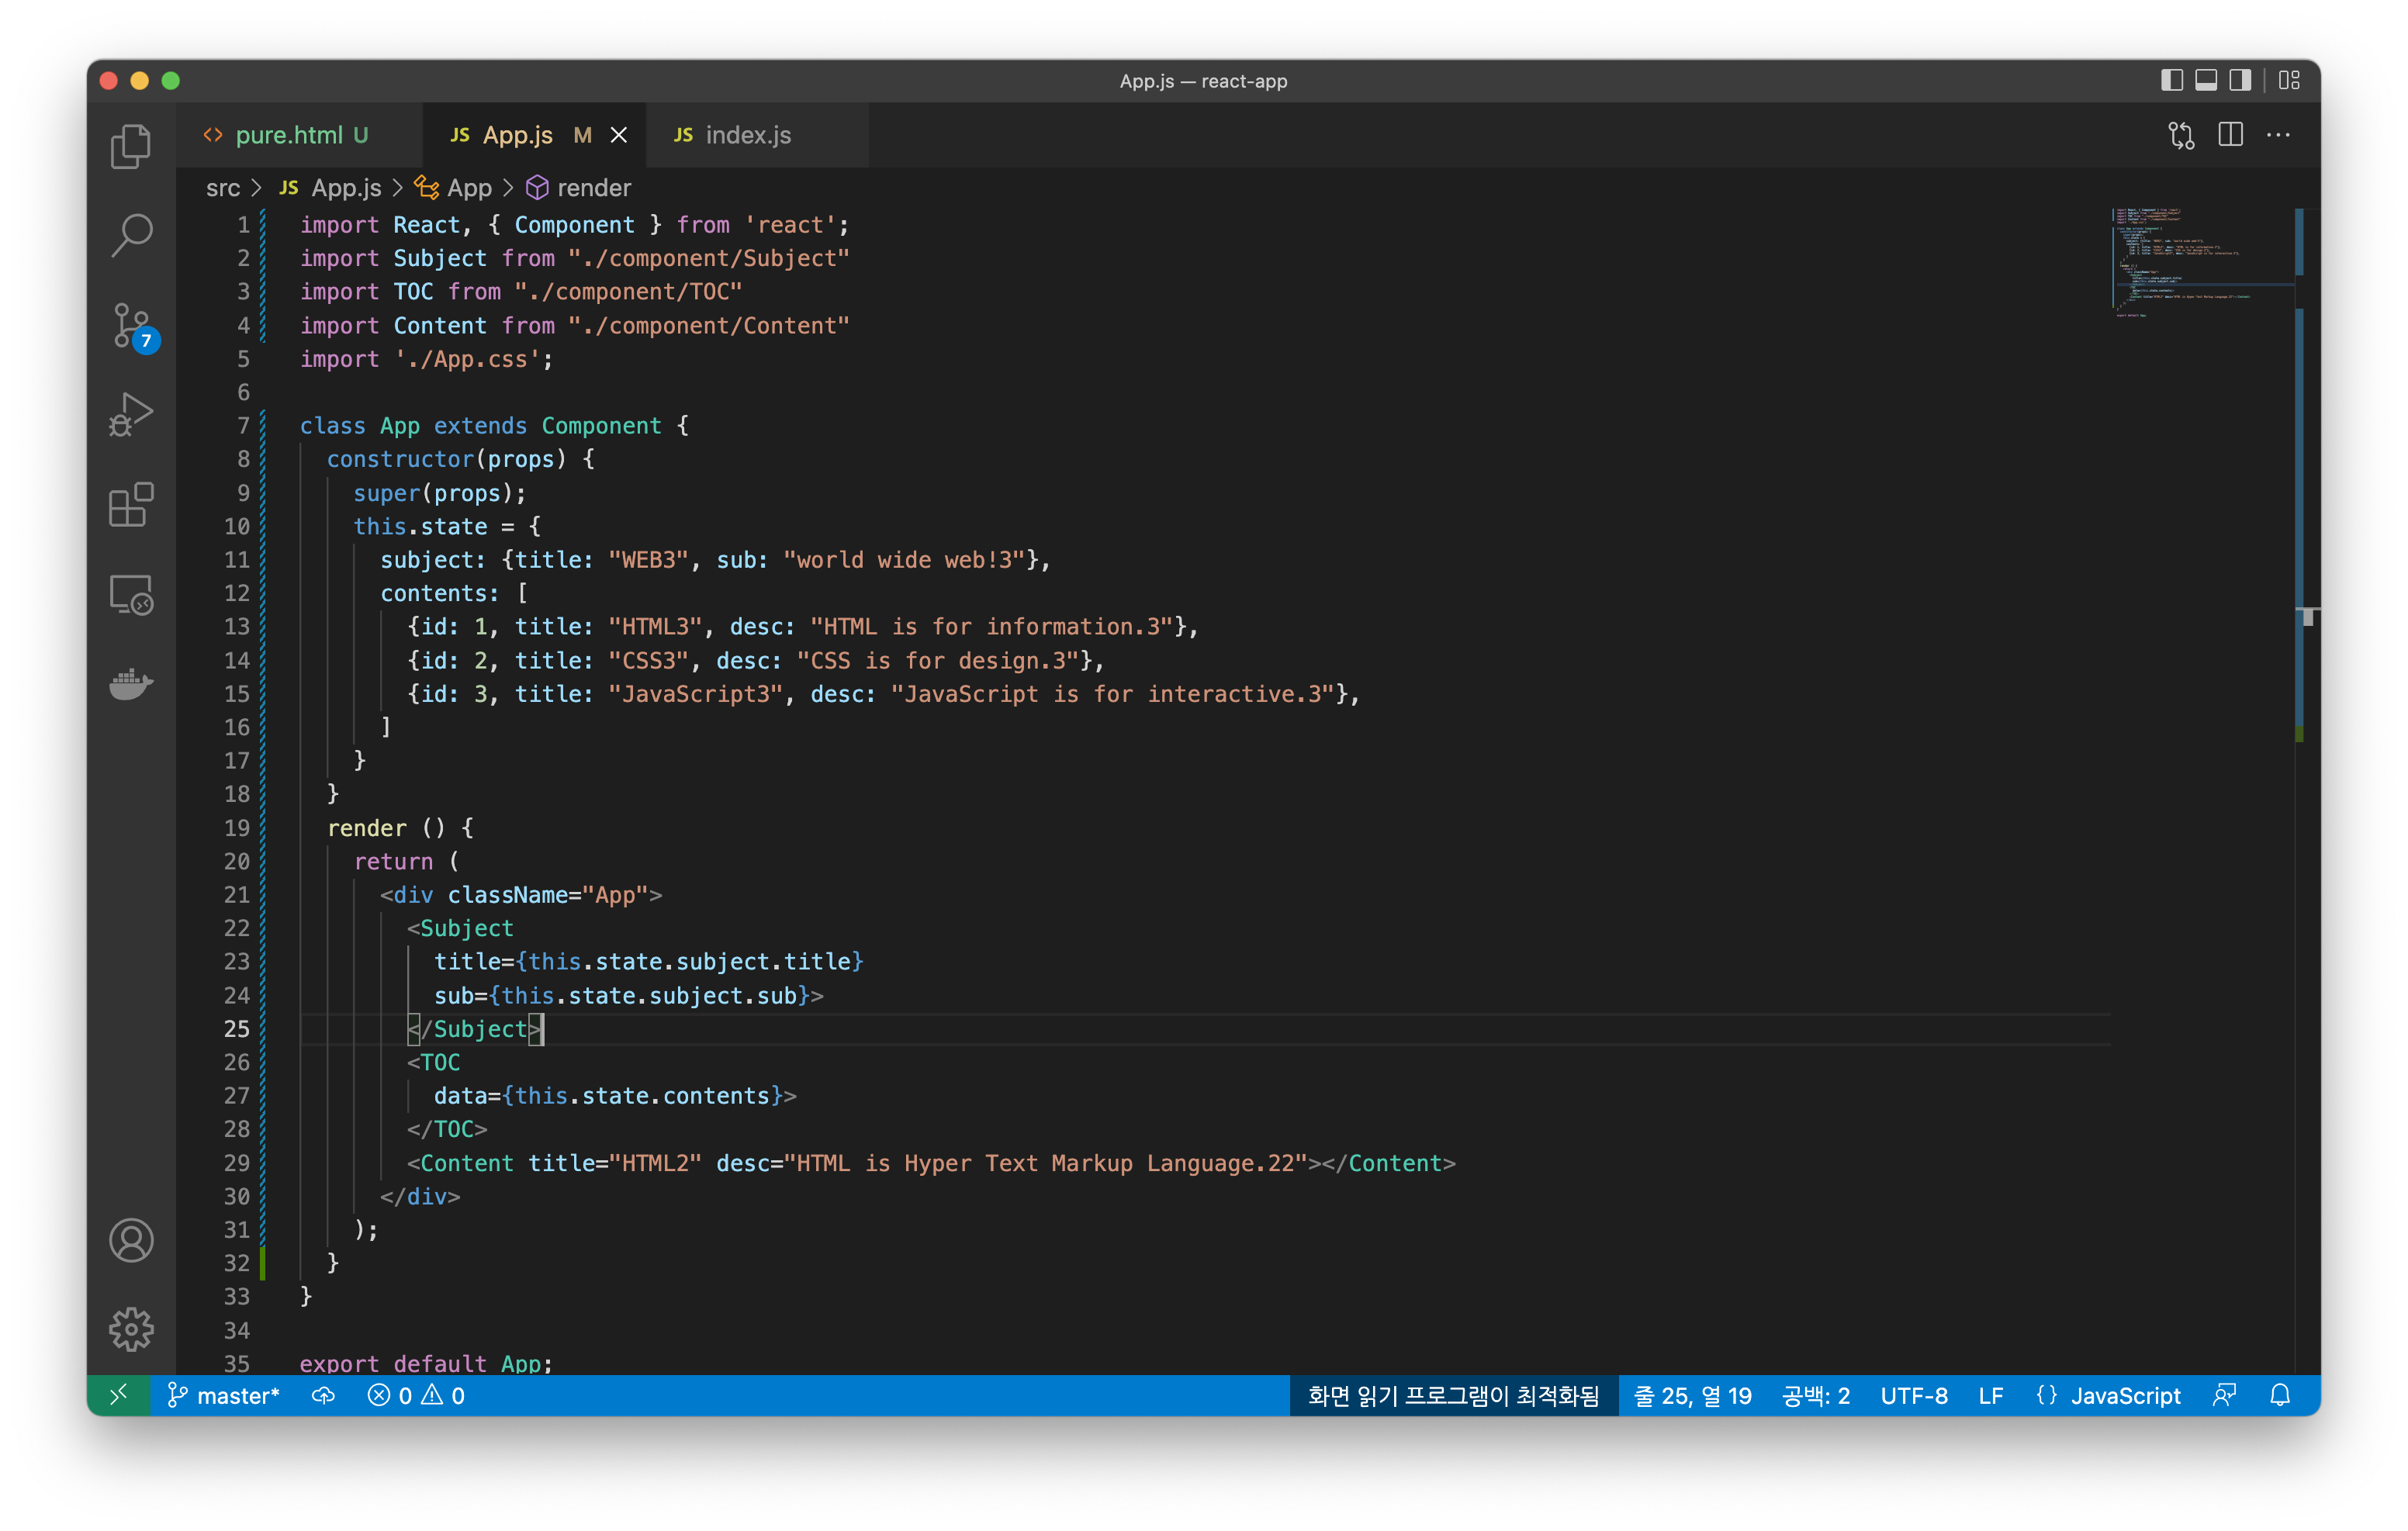The width and height of the screenshot is (2408, 1531).
Task: Open the editor More Actions ellipsis menu
Action: [x=2278, y=135]
